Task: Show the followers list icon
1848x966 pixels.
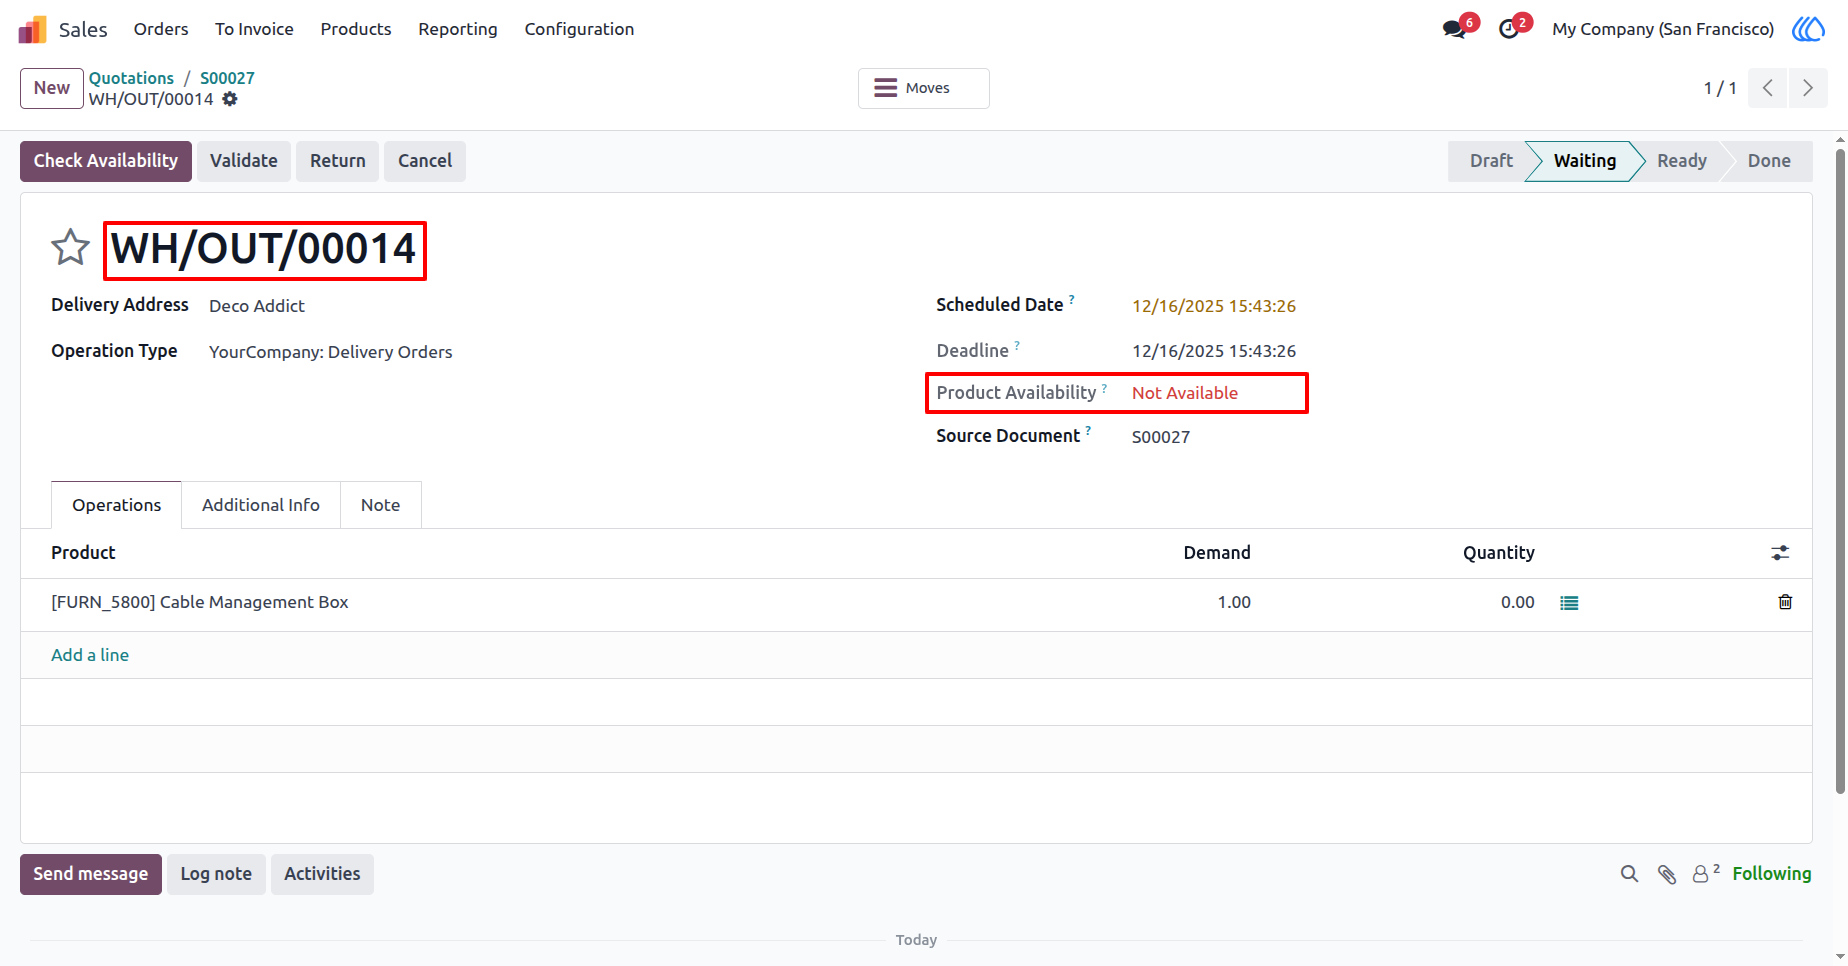Action: (1705, 873)
